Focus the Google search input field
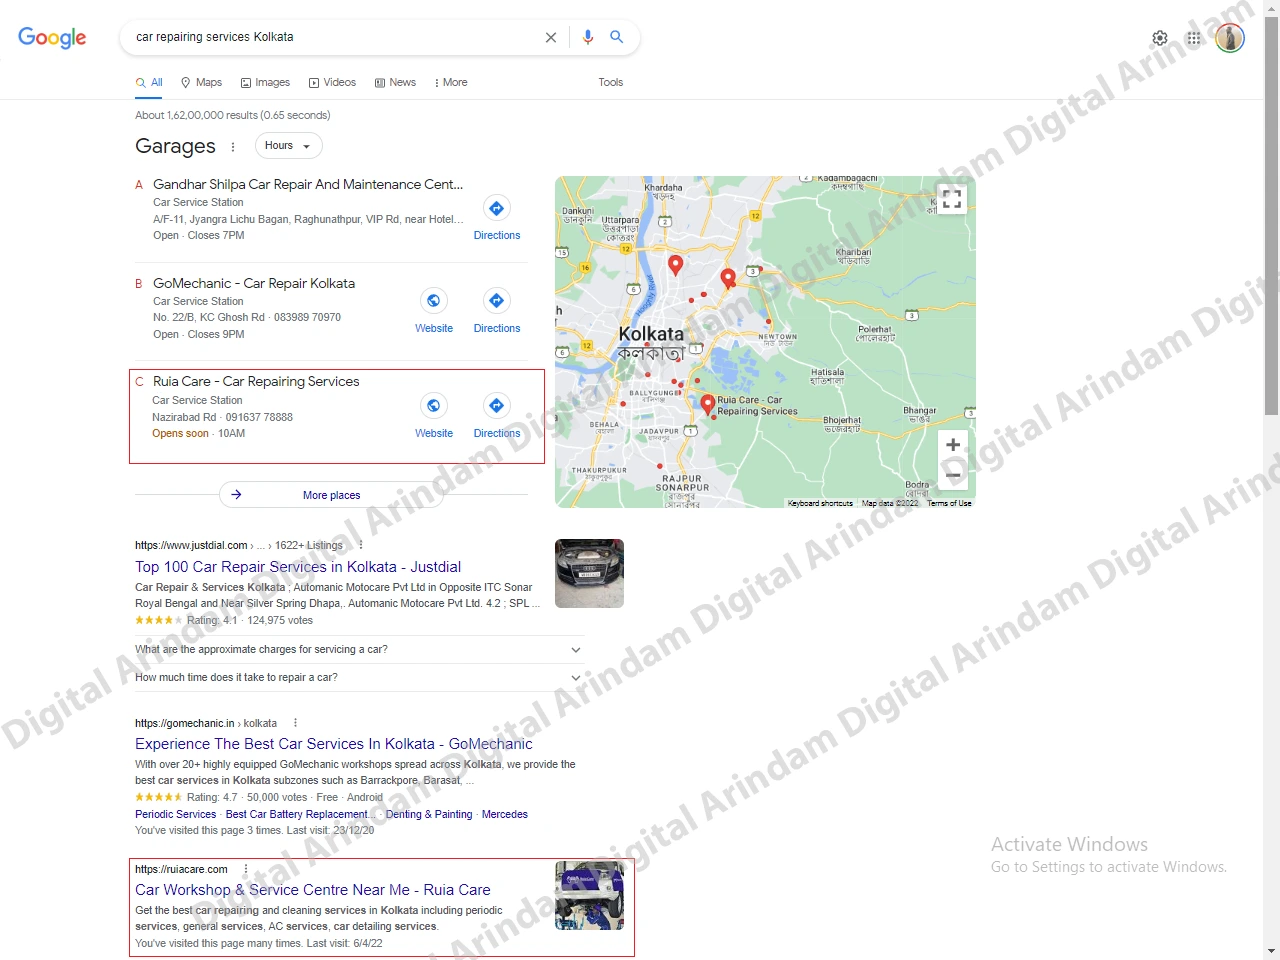The width and height of the screenshot is (1280, 960). click(335, 37)
